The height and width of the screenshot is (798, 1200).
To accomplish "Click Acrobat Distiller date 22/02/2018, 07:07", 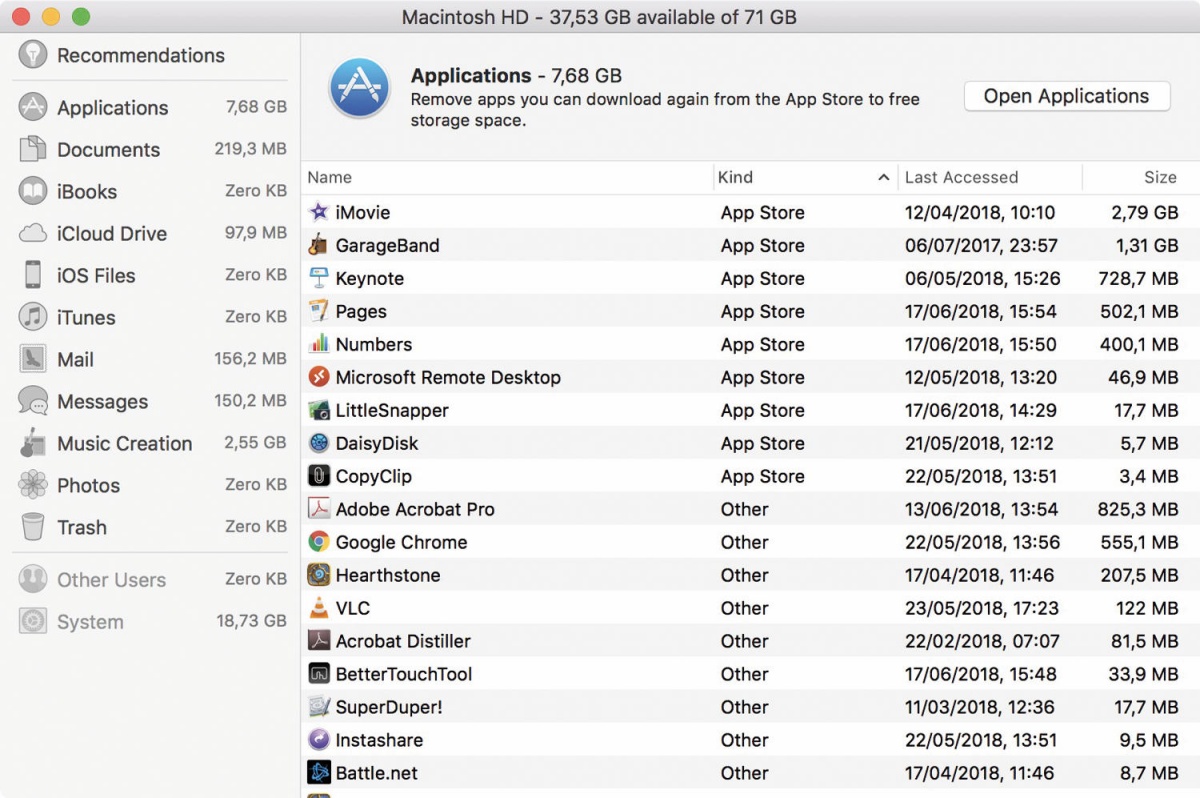I will tap(983, 641).
